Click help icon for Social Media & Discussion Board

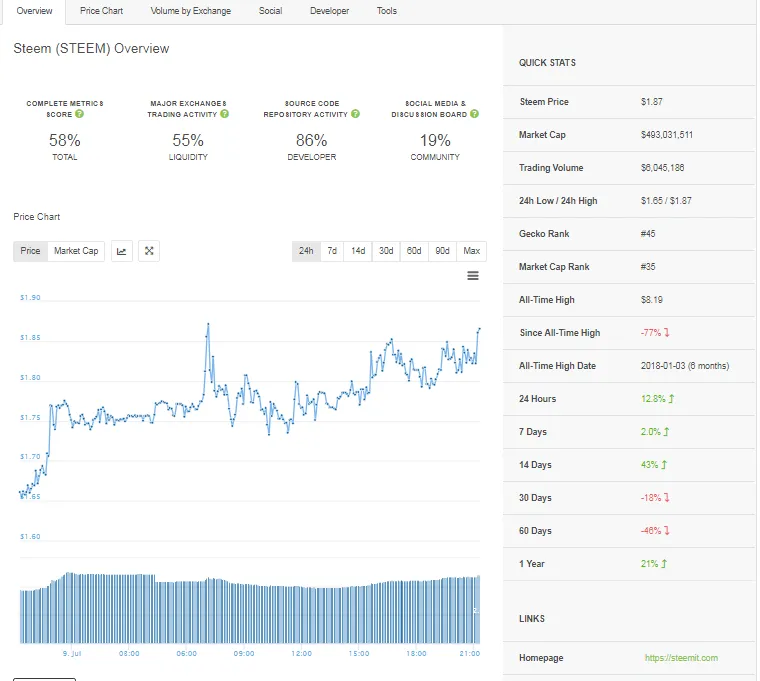(475, 114)
